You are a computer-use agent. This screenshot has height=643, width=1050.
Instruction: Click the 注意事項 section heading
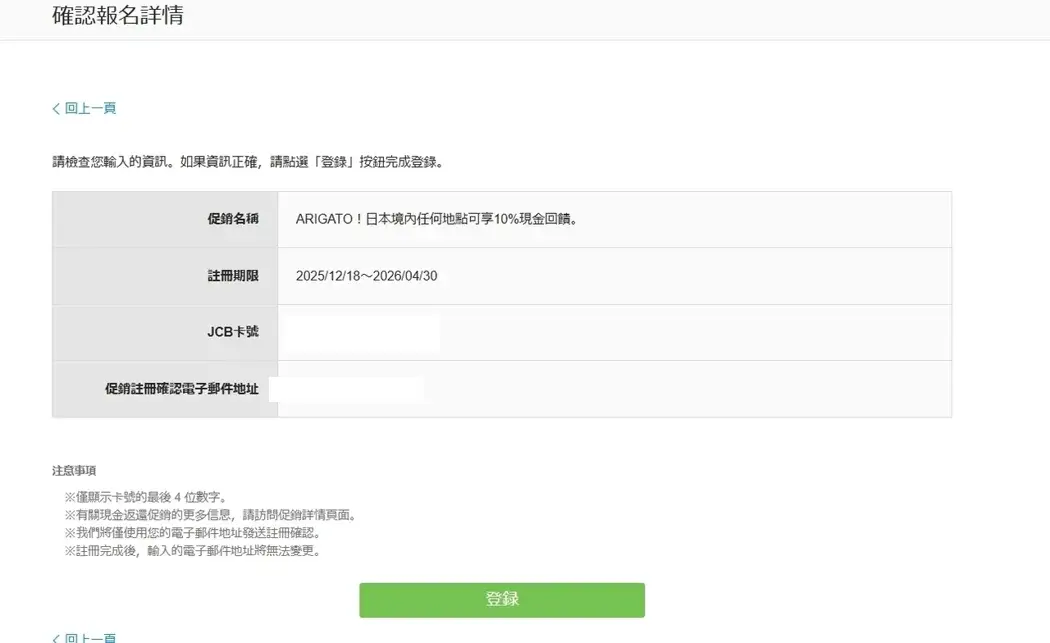pyautogui.click(x=74, y=470)
